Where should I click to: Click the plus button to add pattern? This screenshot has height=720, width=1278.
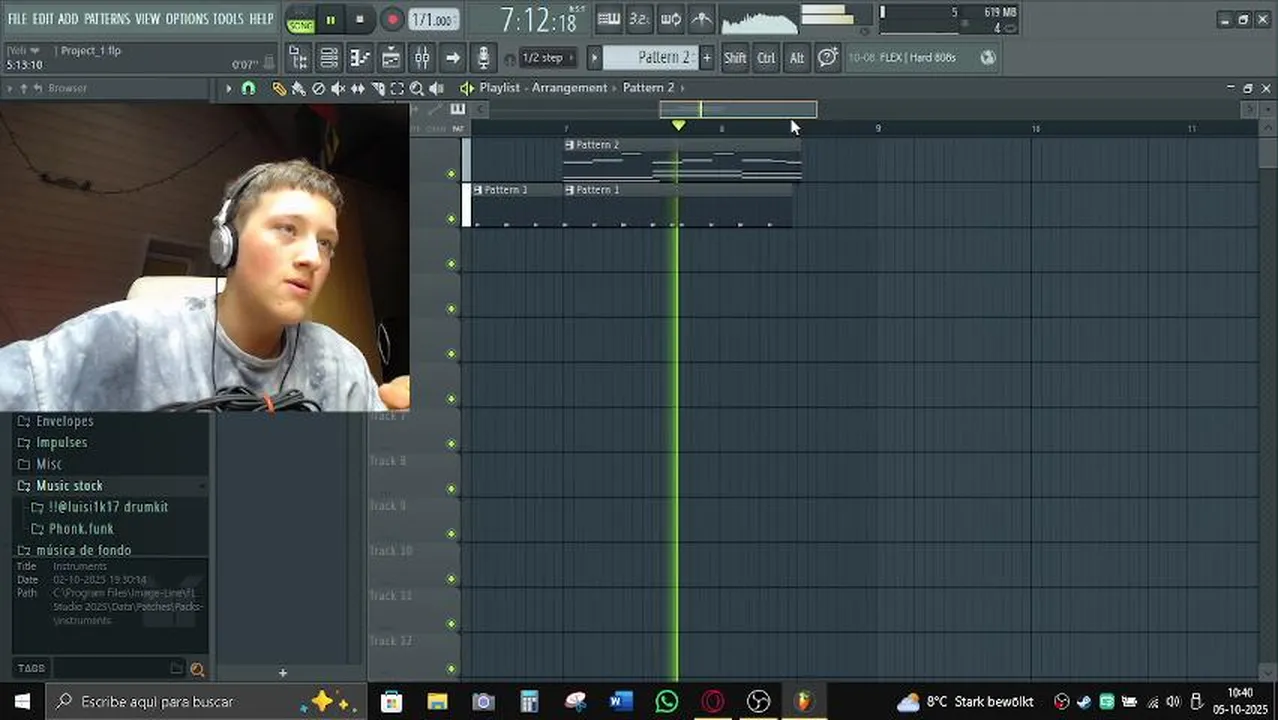click(x=706, y=58)
